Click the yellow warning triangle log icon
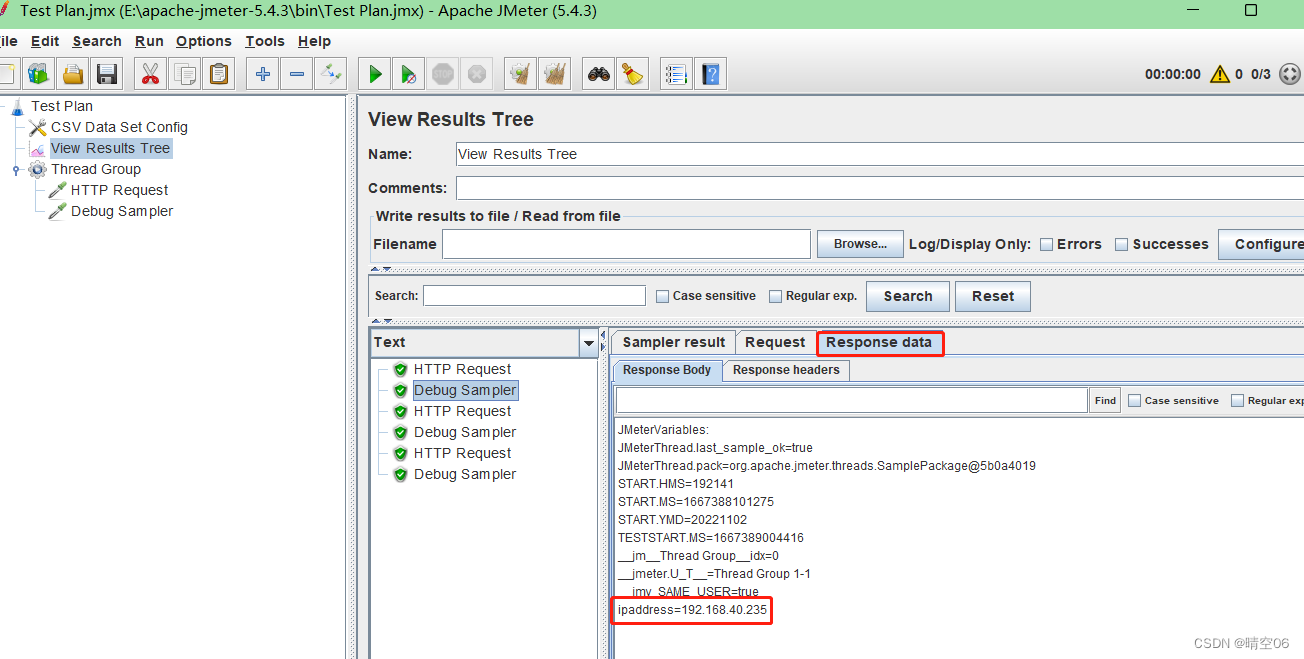1304x659 pixels. [x=1220, y=74]
